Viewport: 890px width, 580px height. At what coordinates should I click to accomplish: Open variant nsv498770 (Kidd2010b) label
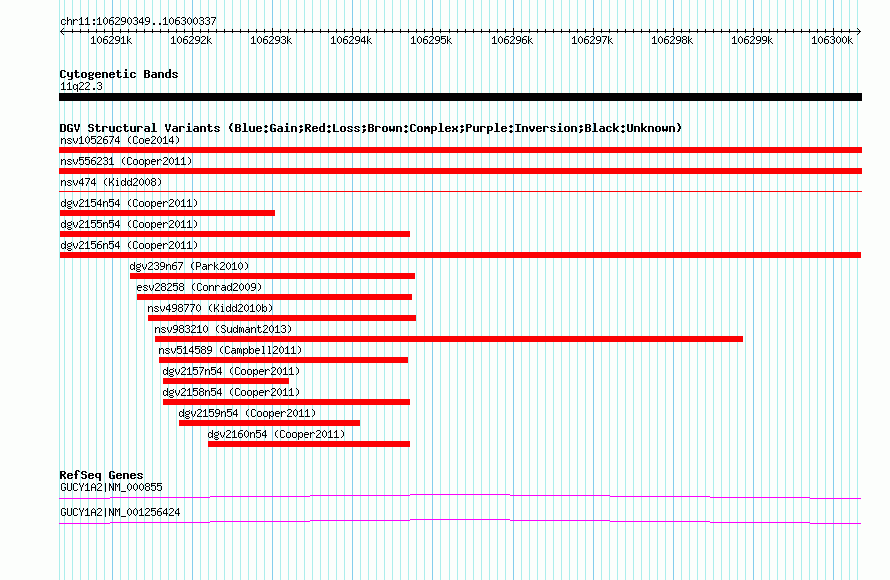coord(210,308)
